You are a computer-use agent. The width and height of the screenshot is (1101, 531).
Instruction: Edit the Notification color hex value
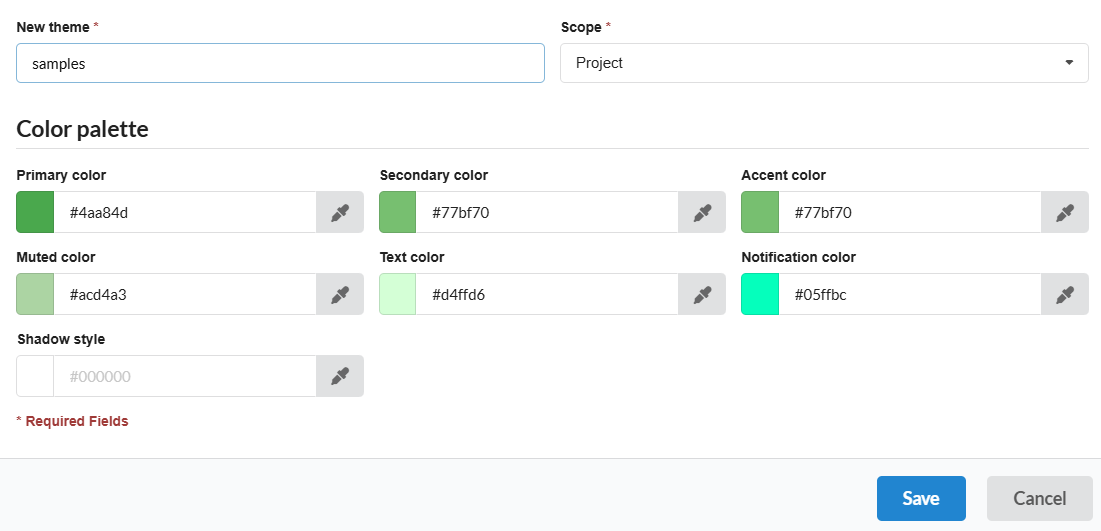[910, 294]
